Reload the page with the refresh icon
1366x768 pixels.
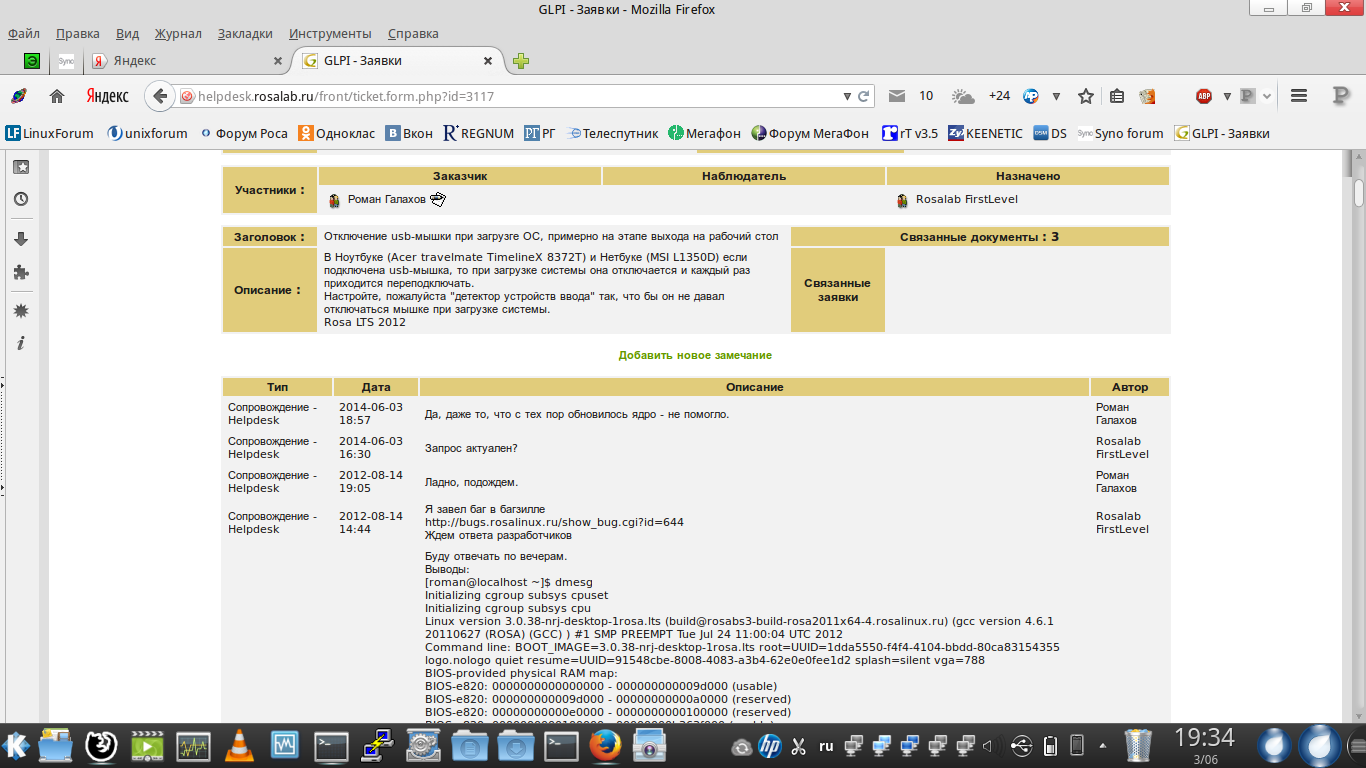[863, 96]
